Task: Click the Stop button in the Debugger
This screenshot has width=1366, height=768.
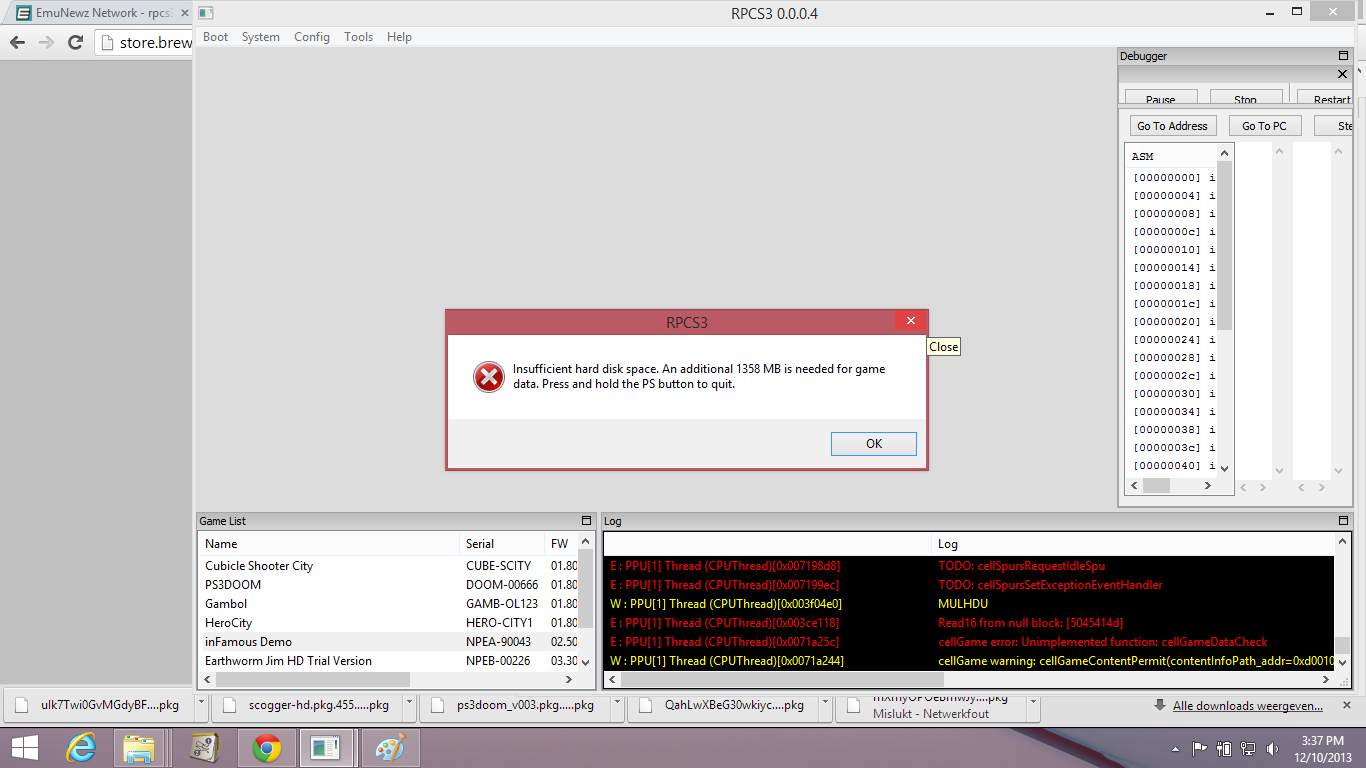Action: tap(1245, 98)
